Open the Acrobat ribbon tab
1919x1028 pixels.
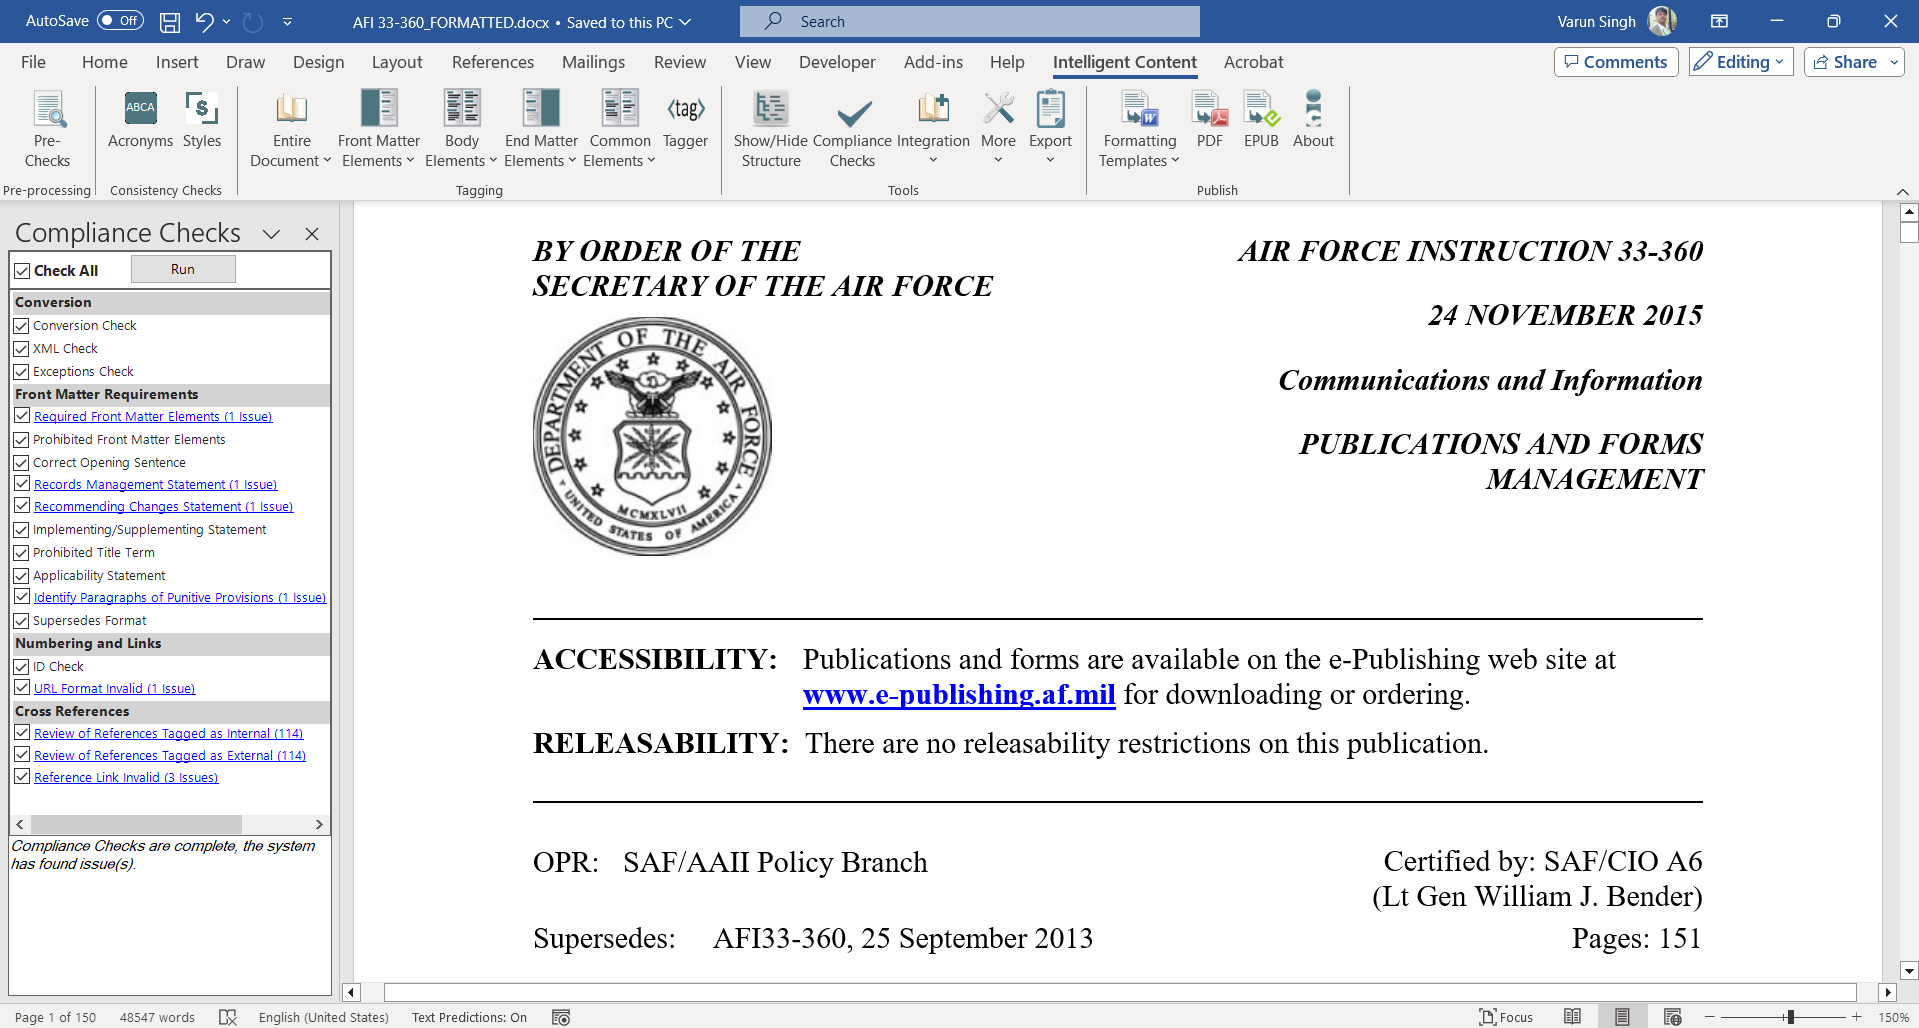(x=1253, y=62)
